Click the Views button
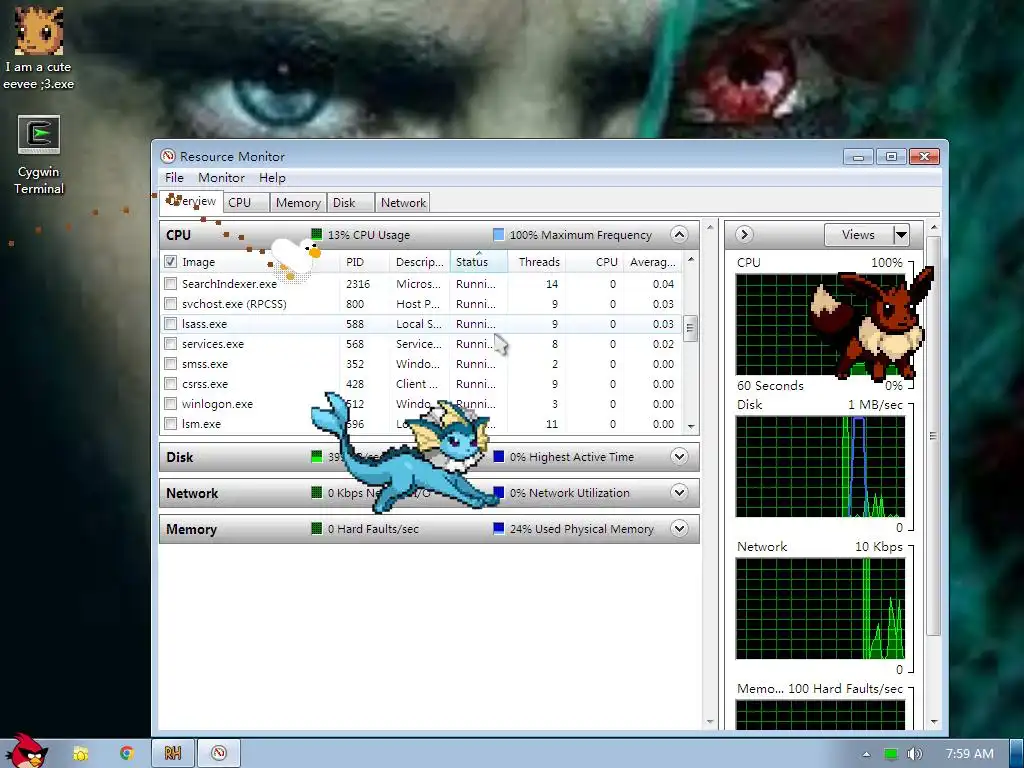 (858, 234)
